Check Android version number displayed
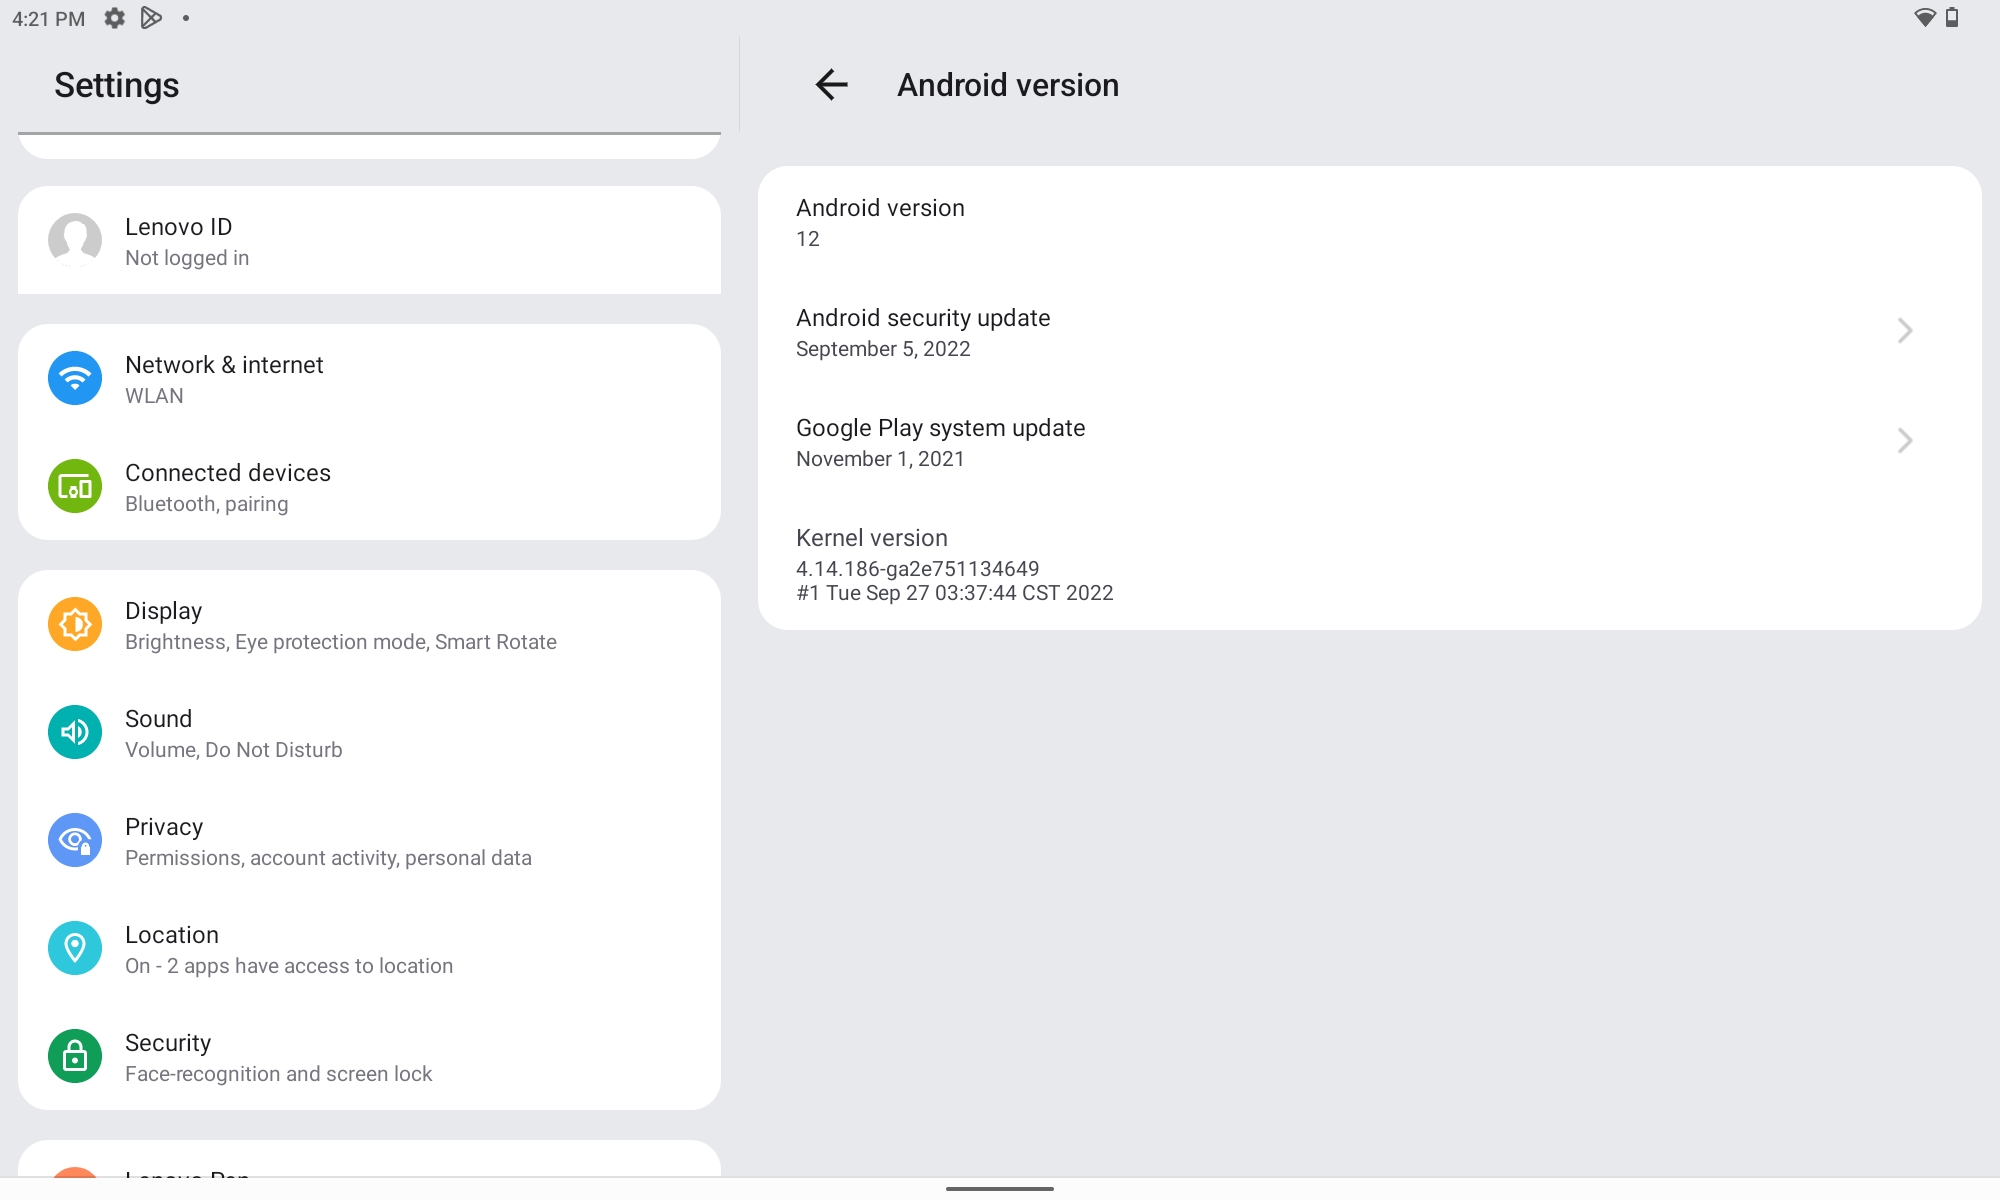Screen dimensions: 2000x1200 tap(807, 239)
